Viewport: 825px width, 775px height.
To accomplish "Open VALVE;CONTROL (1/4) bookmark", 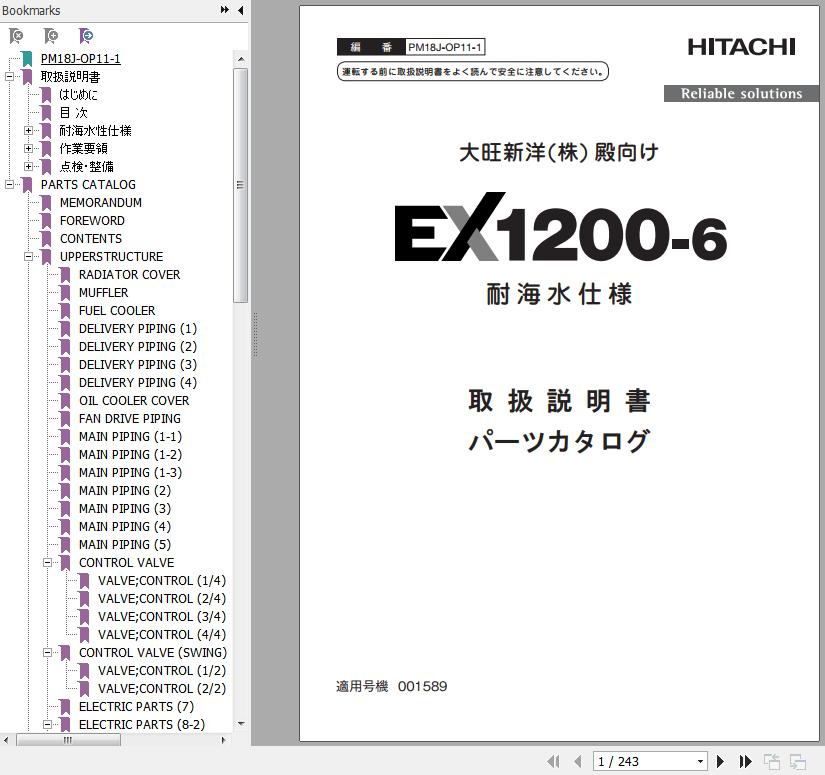I will [162, 580].
